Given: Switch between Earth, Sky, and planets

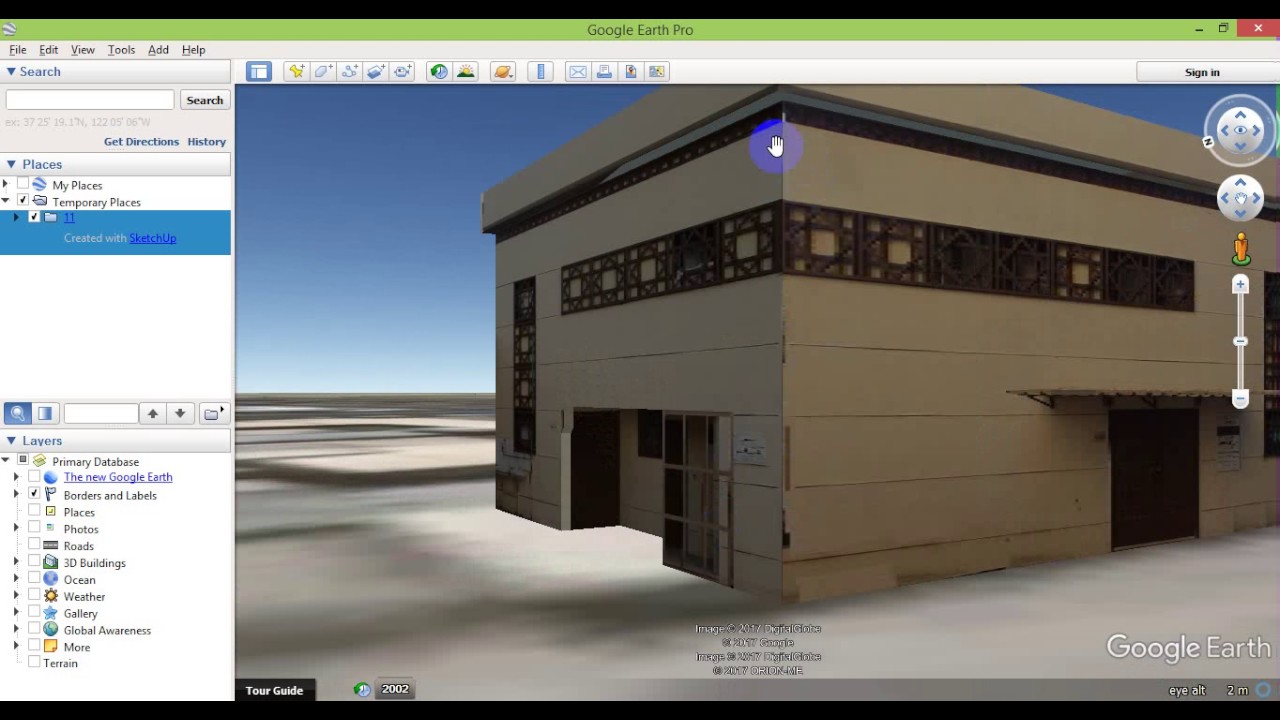Looking at the screenshot, I should 503,71.
